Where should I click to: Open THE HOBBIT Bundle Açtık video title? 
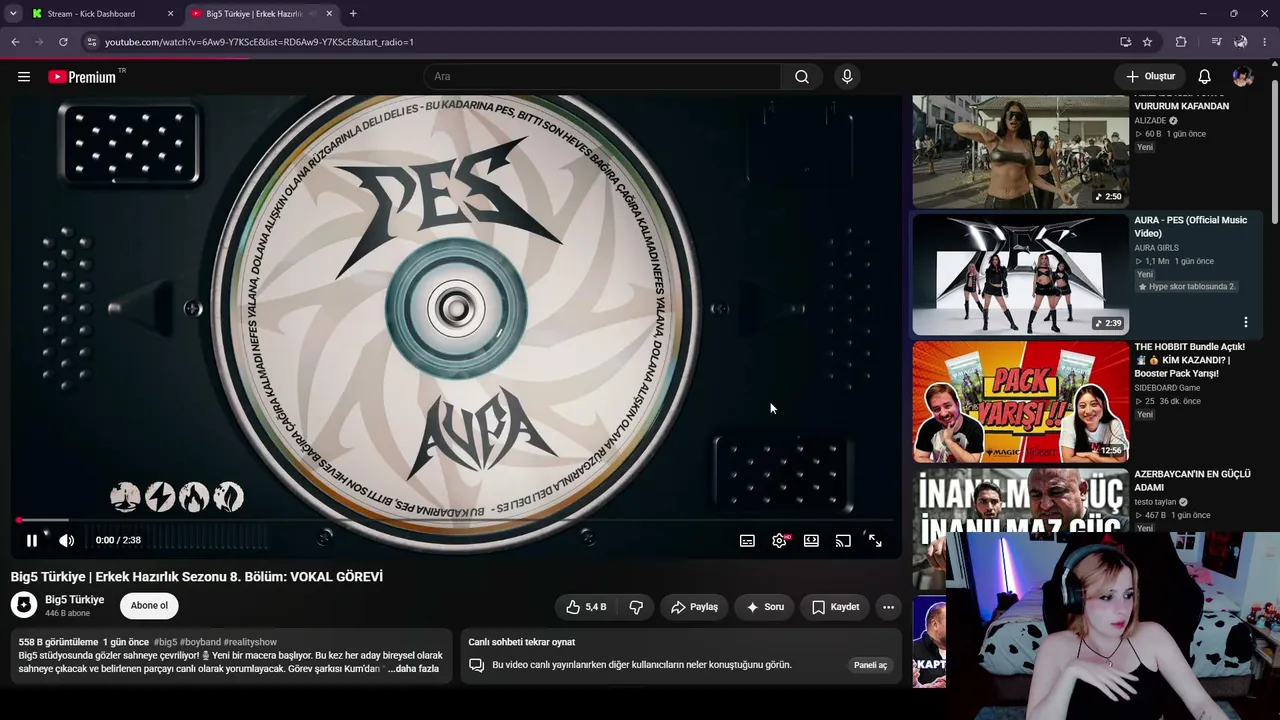point(1189,360)
